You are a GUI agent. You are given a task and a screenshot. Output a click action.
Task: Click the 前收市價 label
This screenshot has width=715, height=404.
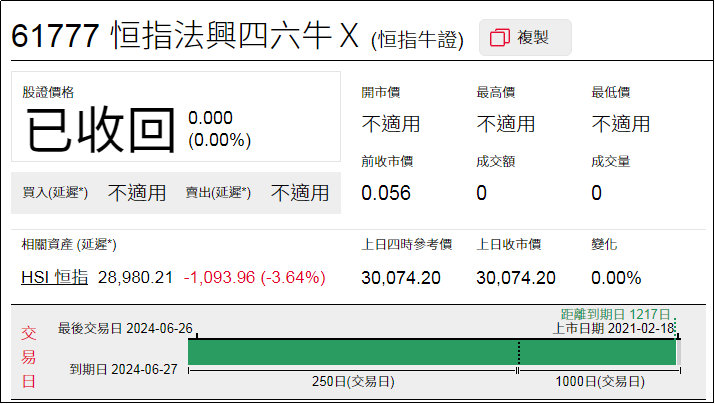coord(387,161)
